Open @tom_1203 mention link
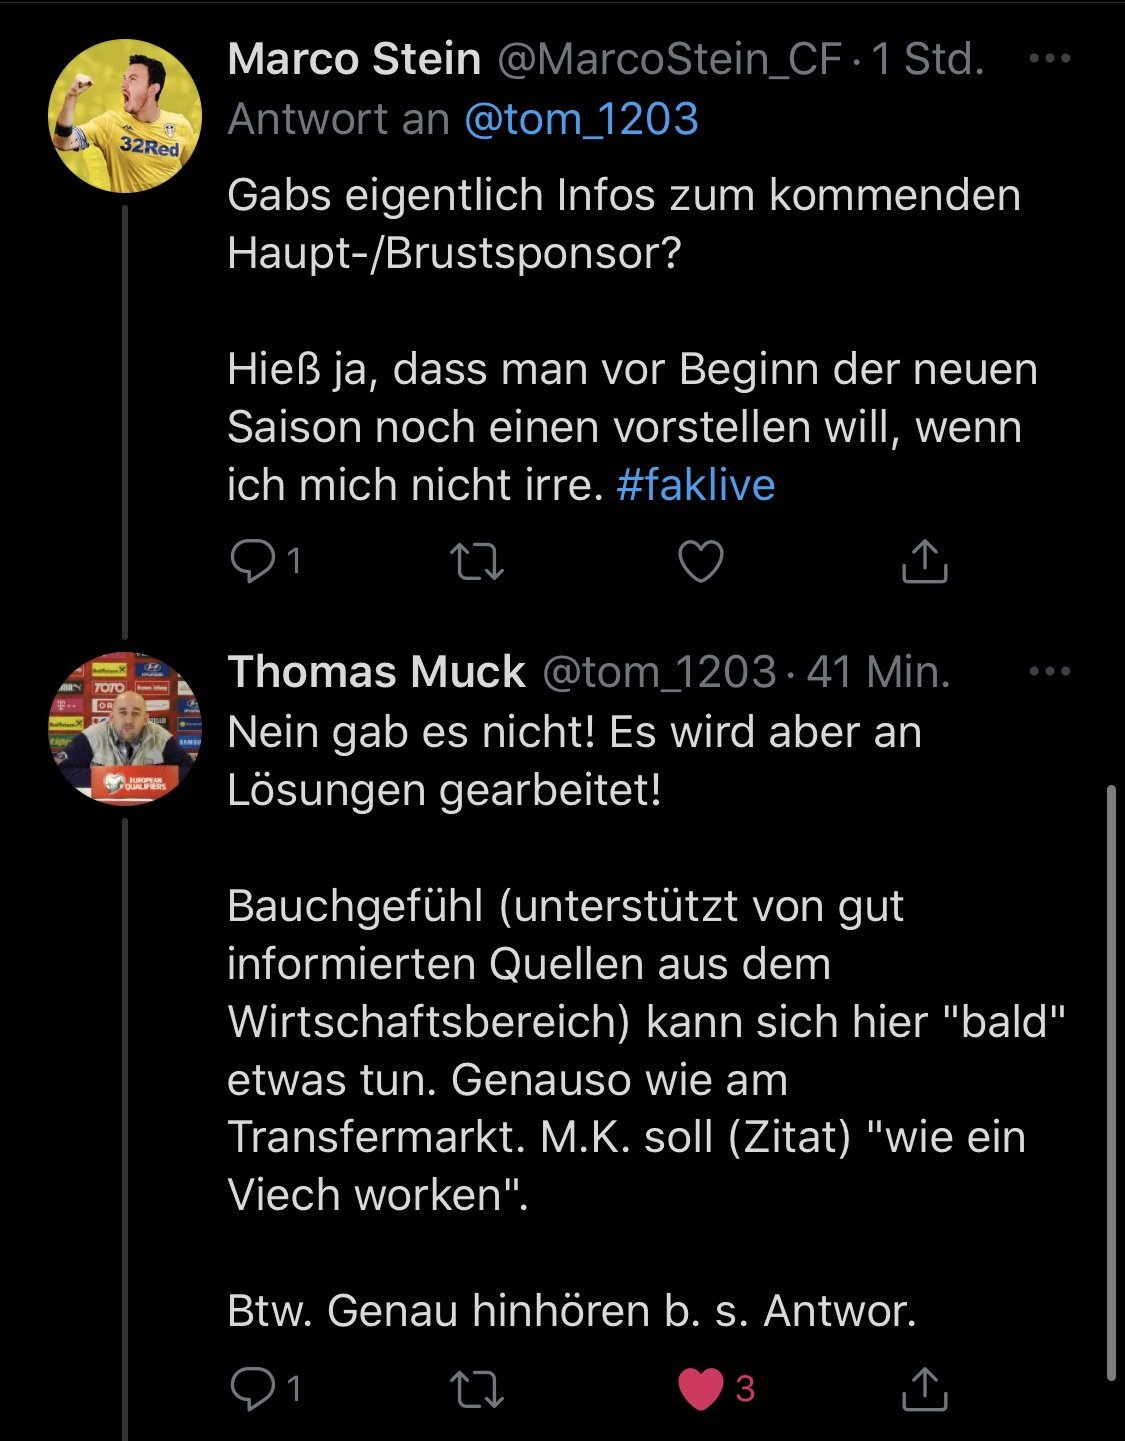 [581, 119]
